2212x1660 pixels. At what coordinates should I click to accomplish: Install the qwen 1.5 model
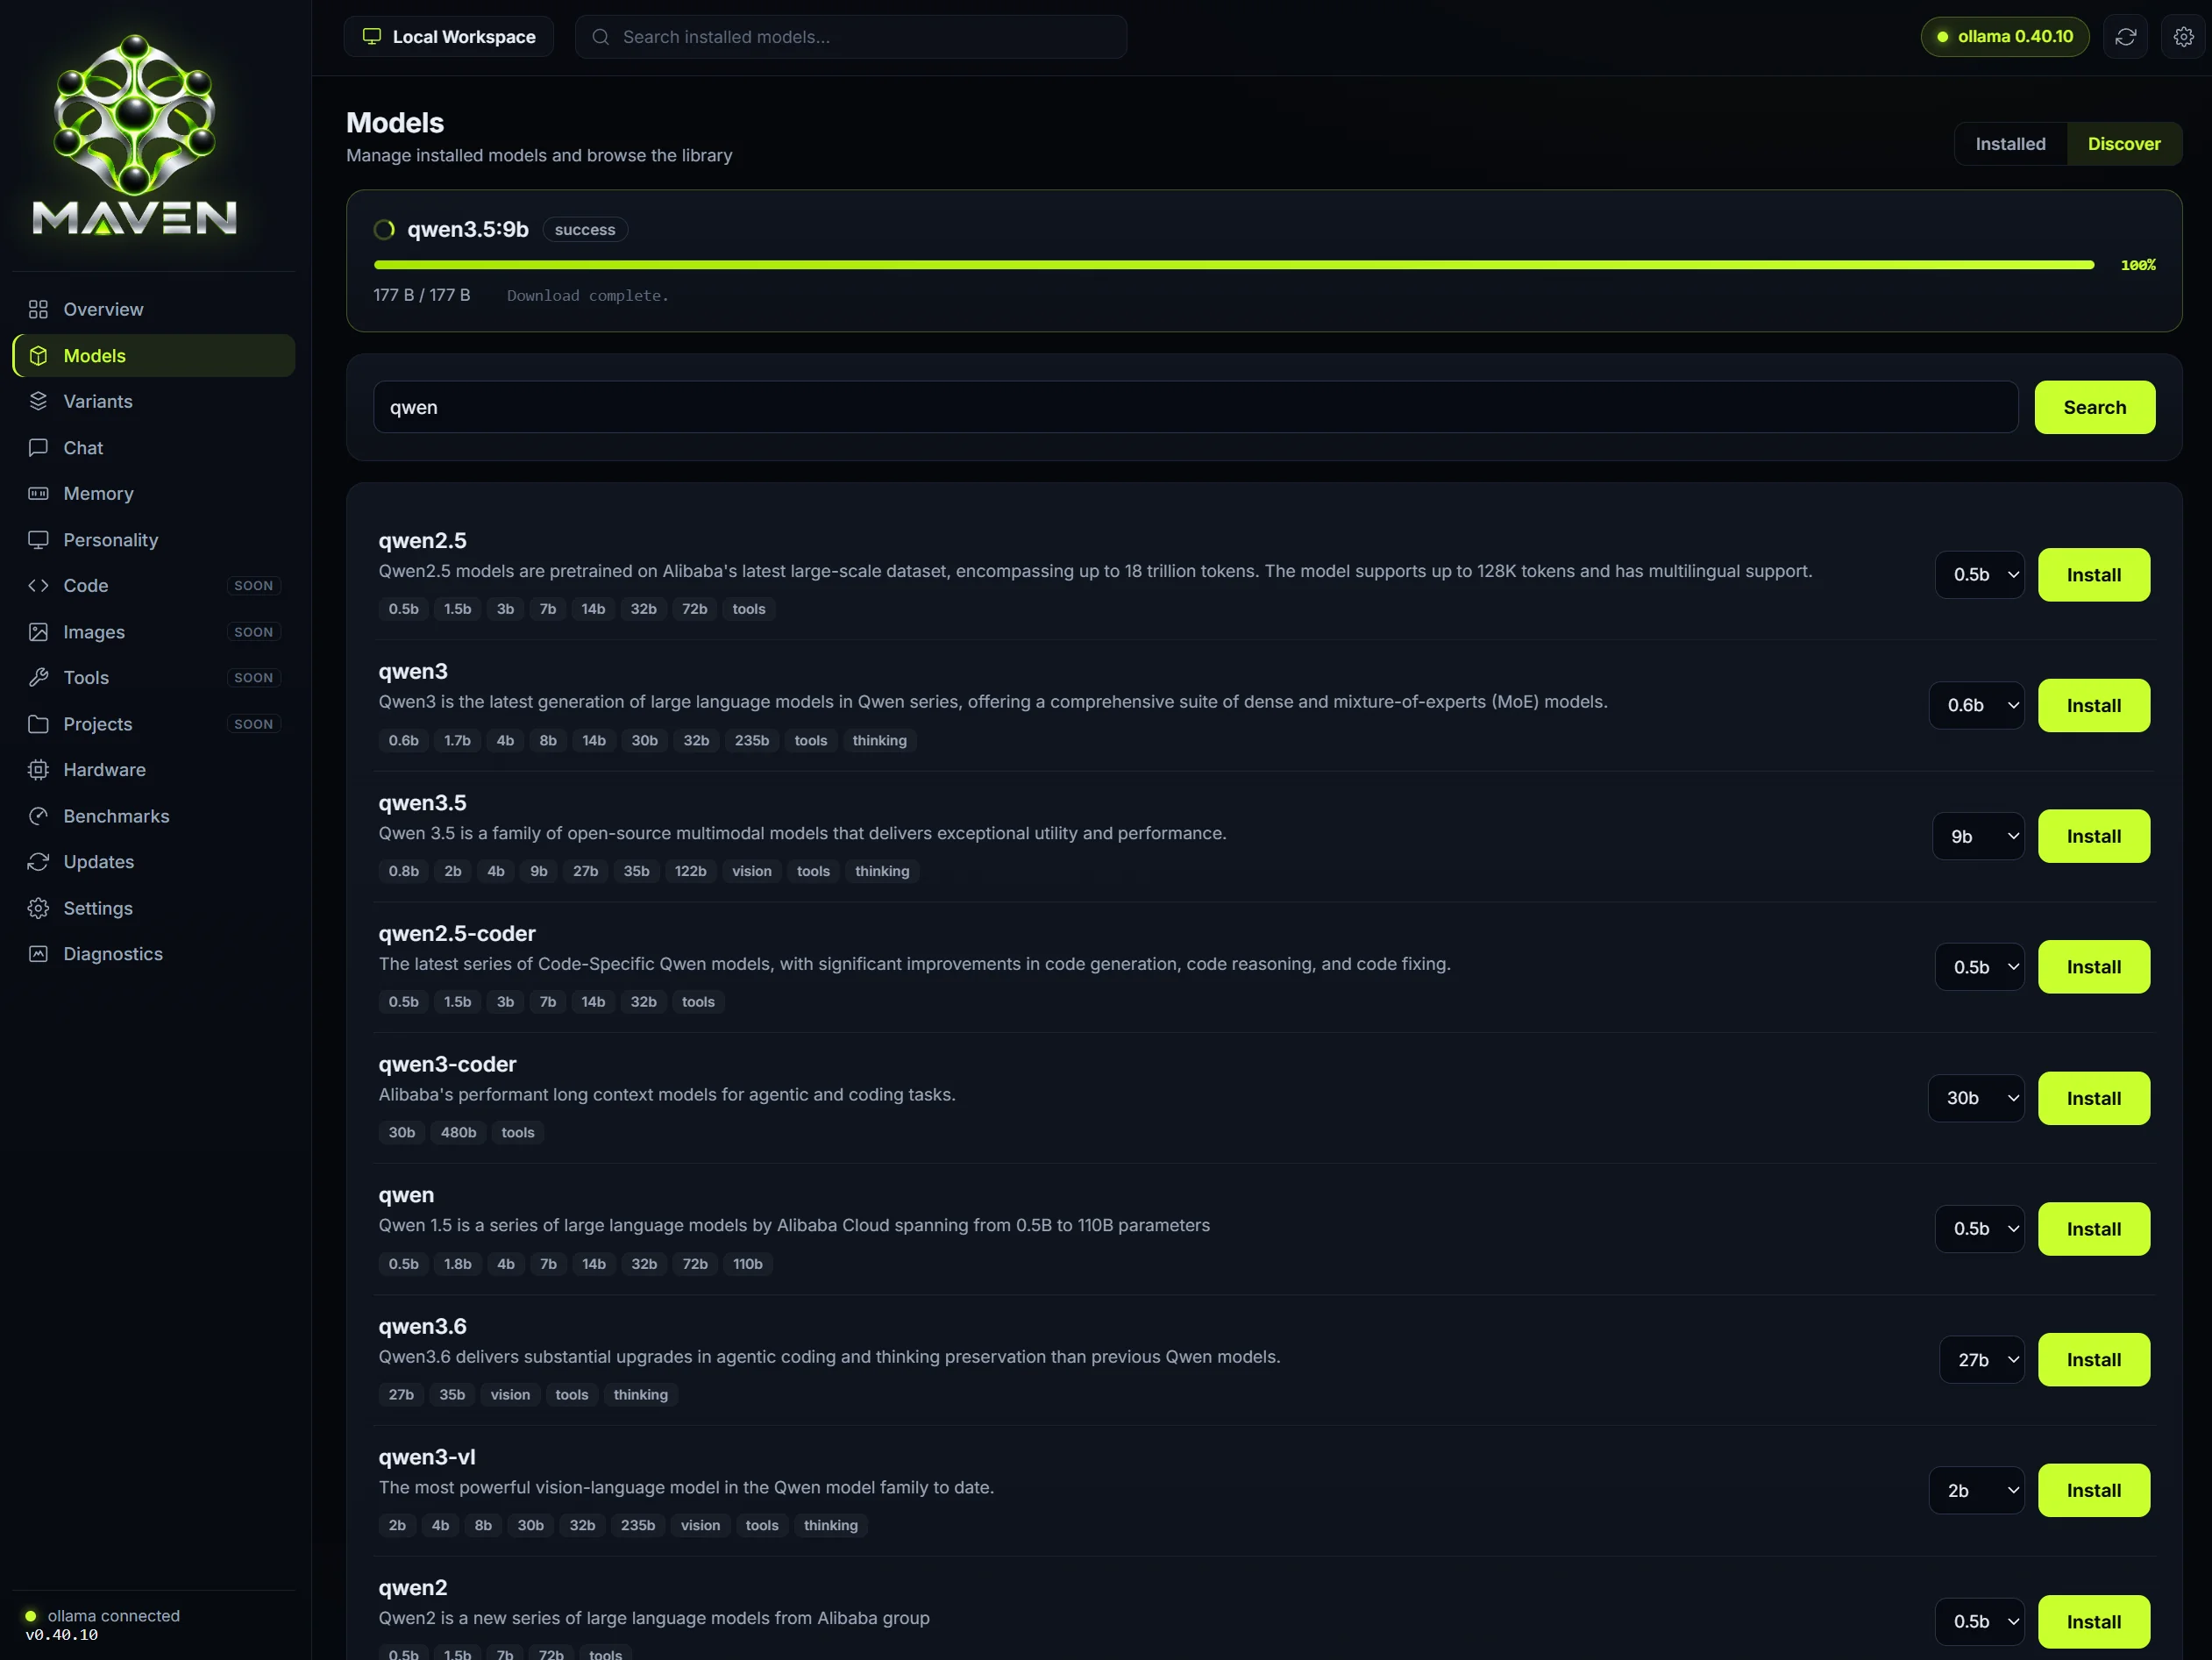click(2093, 1229)
